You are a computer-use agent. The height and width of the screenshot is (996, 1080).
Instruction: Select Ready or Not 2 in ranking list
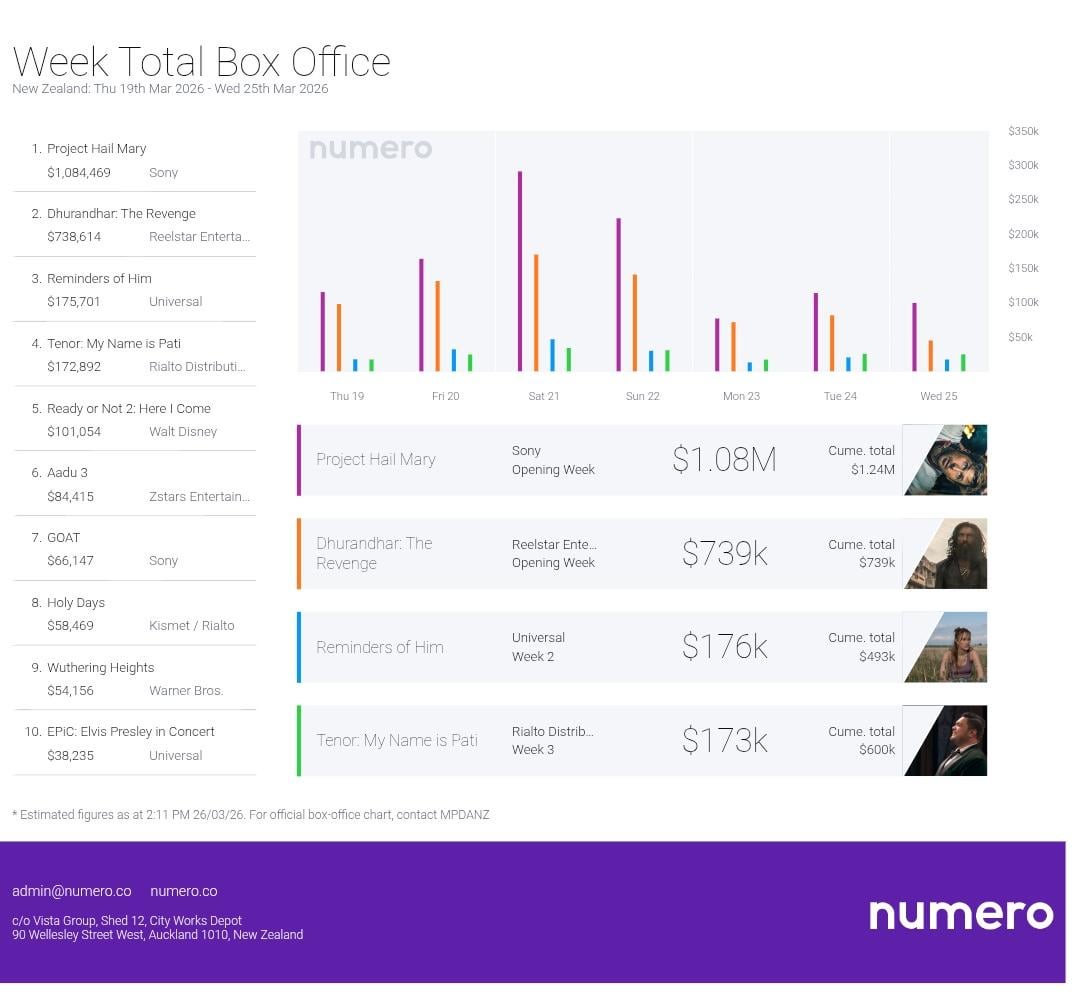(x=128, y=408)
